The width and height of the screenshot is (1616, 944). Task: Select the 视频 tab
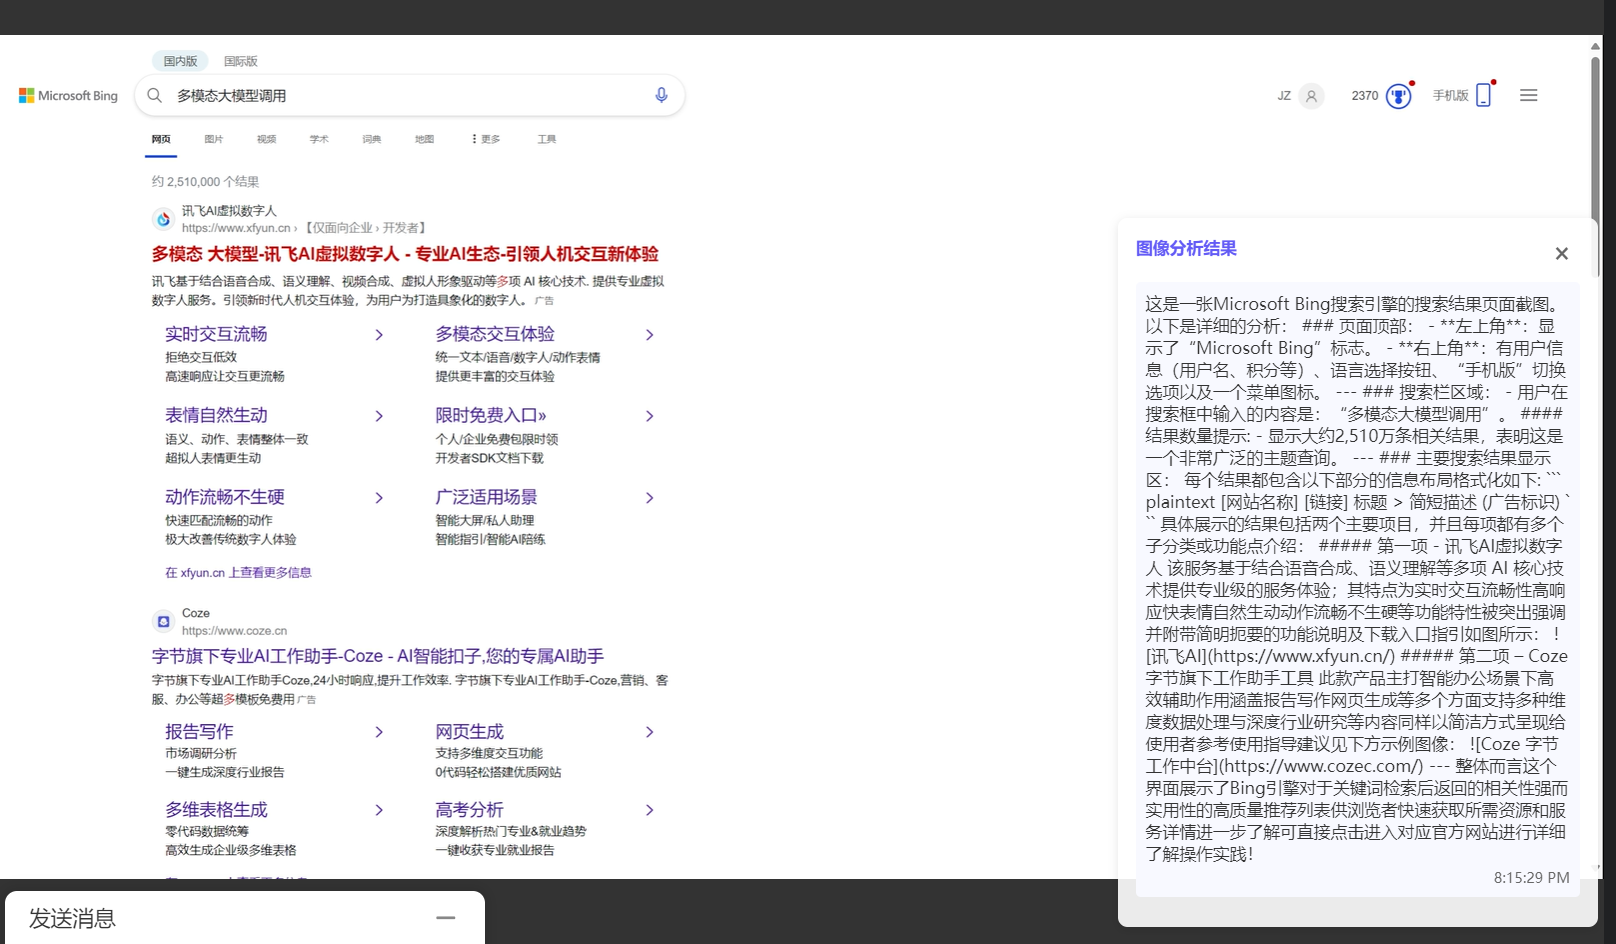266,139
